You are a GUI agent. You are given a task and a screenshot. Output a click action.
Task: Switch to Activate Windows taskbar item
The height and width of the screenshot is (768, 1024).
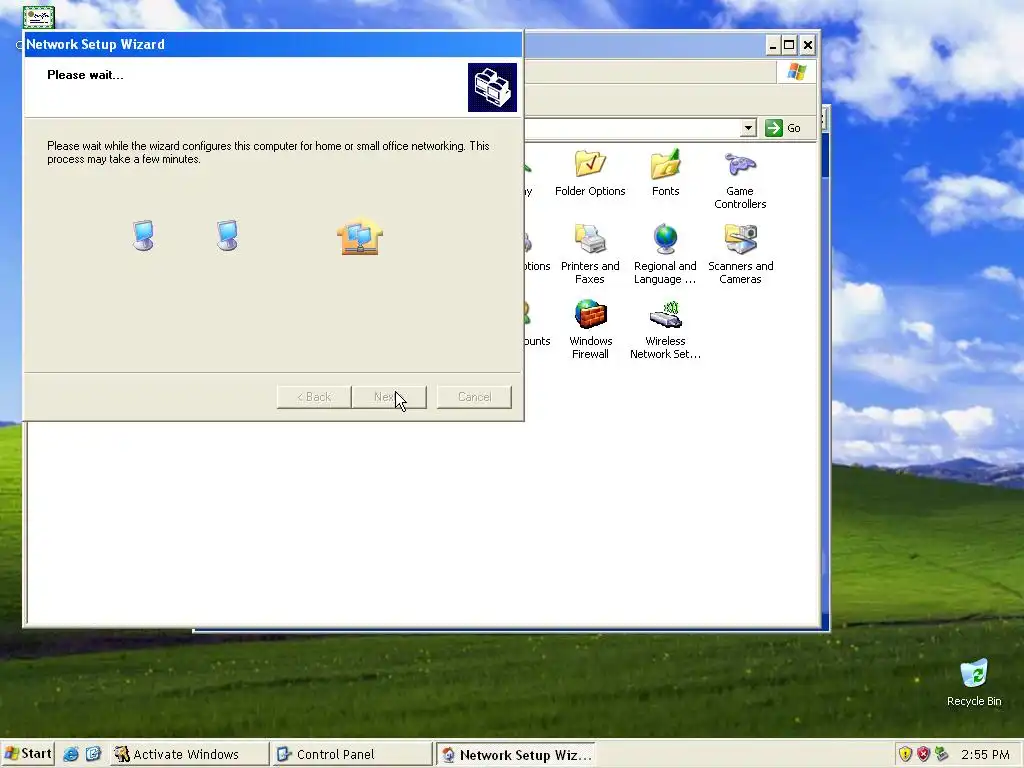(189, 754)
